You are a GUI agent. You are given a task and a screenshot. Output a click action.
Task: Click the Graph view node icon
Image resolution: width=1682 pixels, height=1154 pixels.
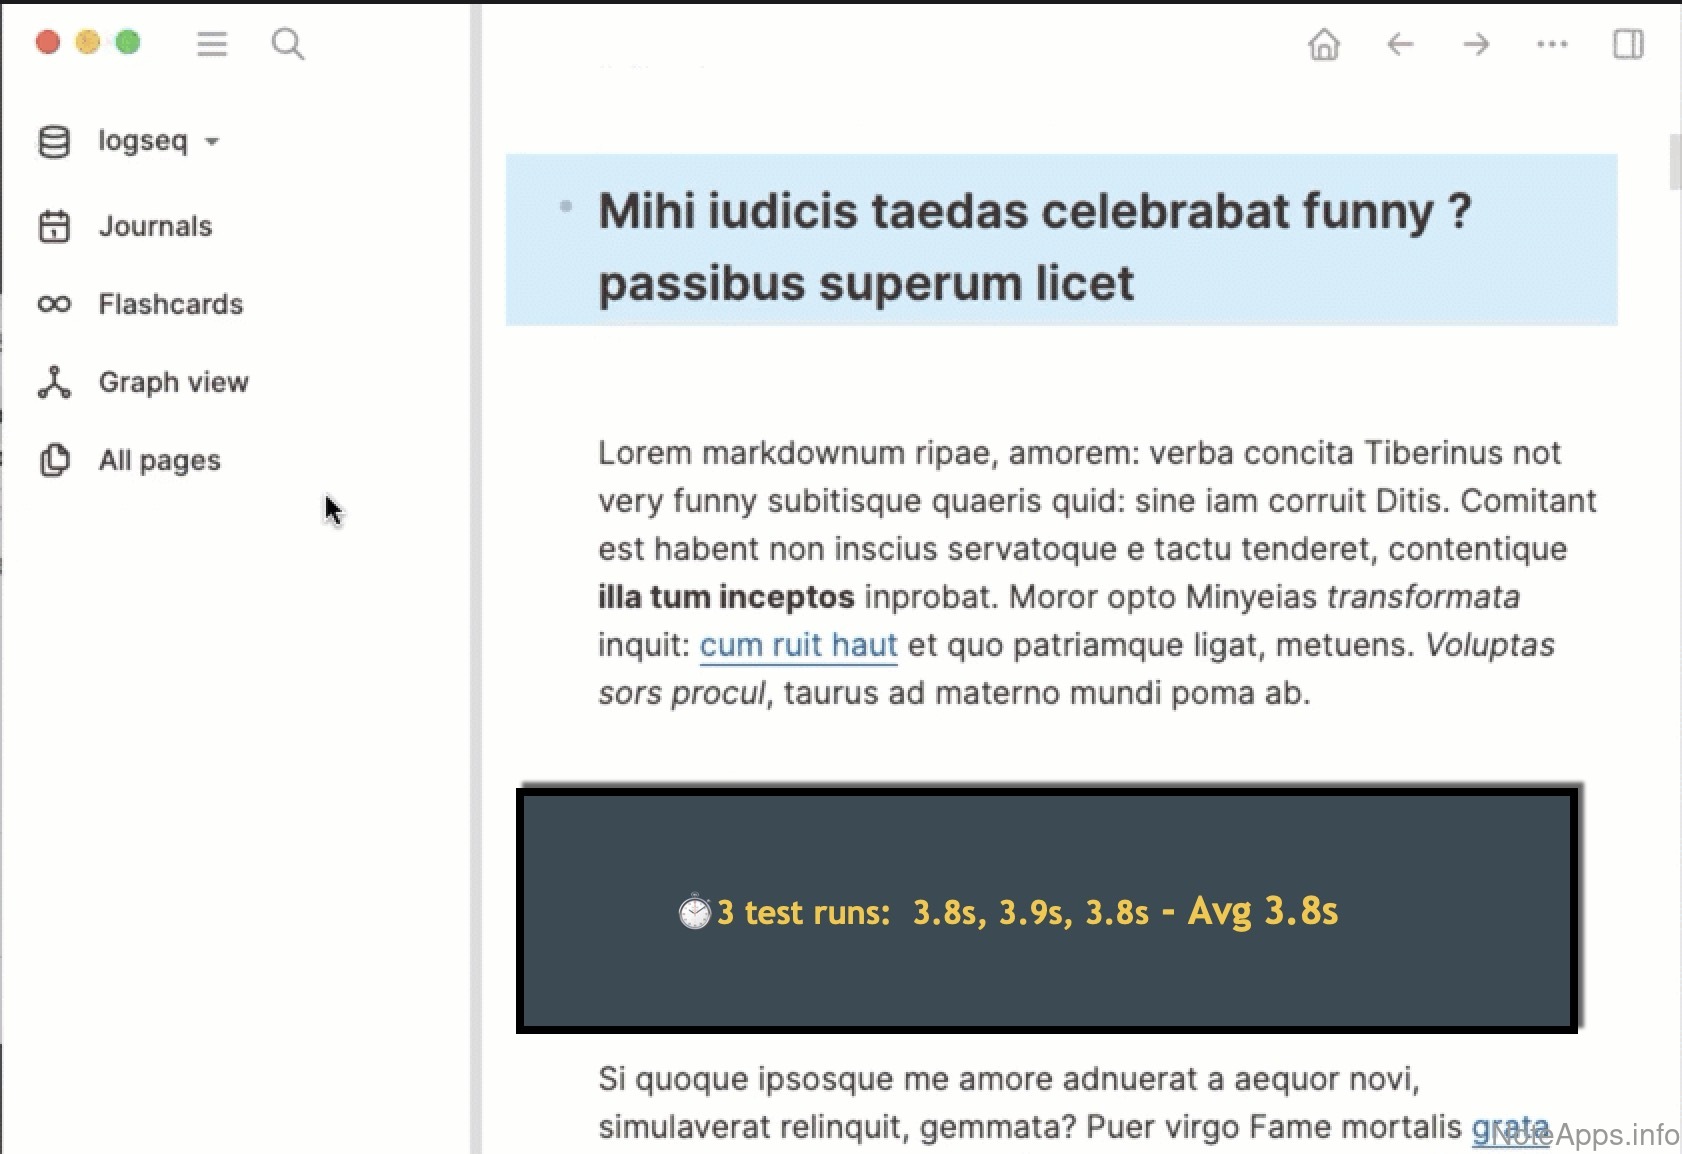54,382
